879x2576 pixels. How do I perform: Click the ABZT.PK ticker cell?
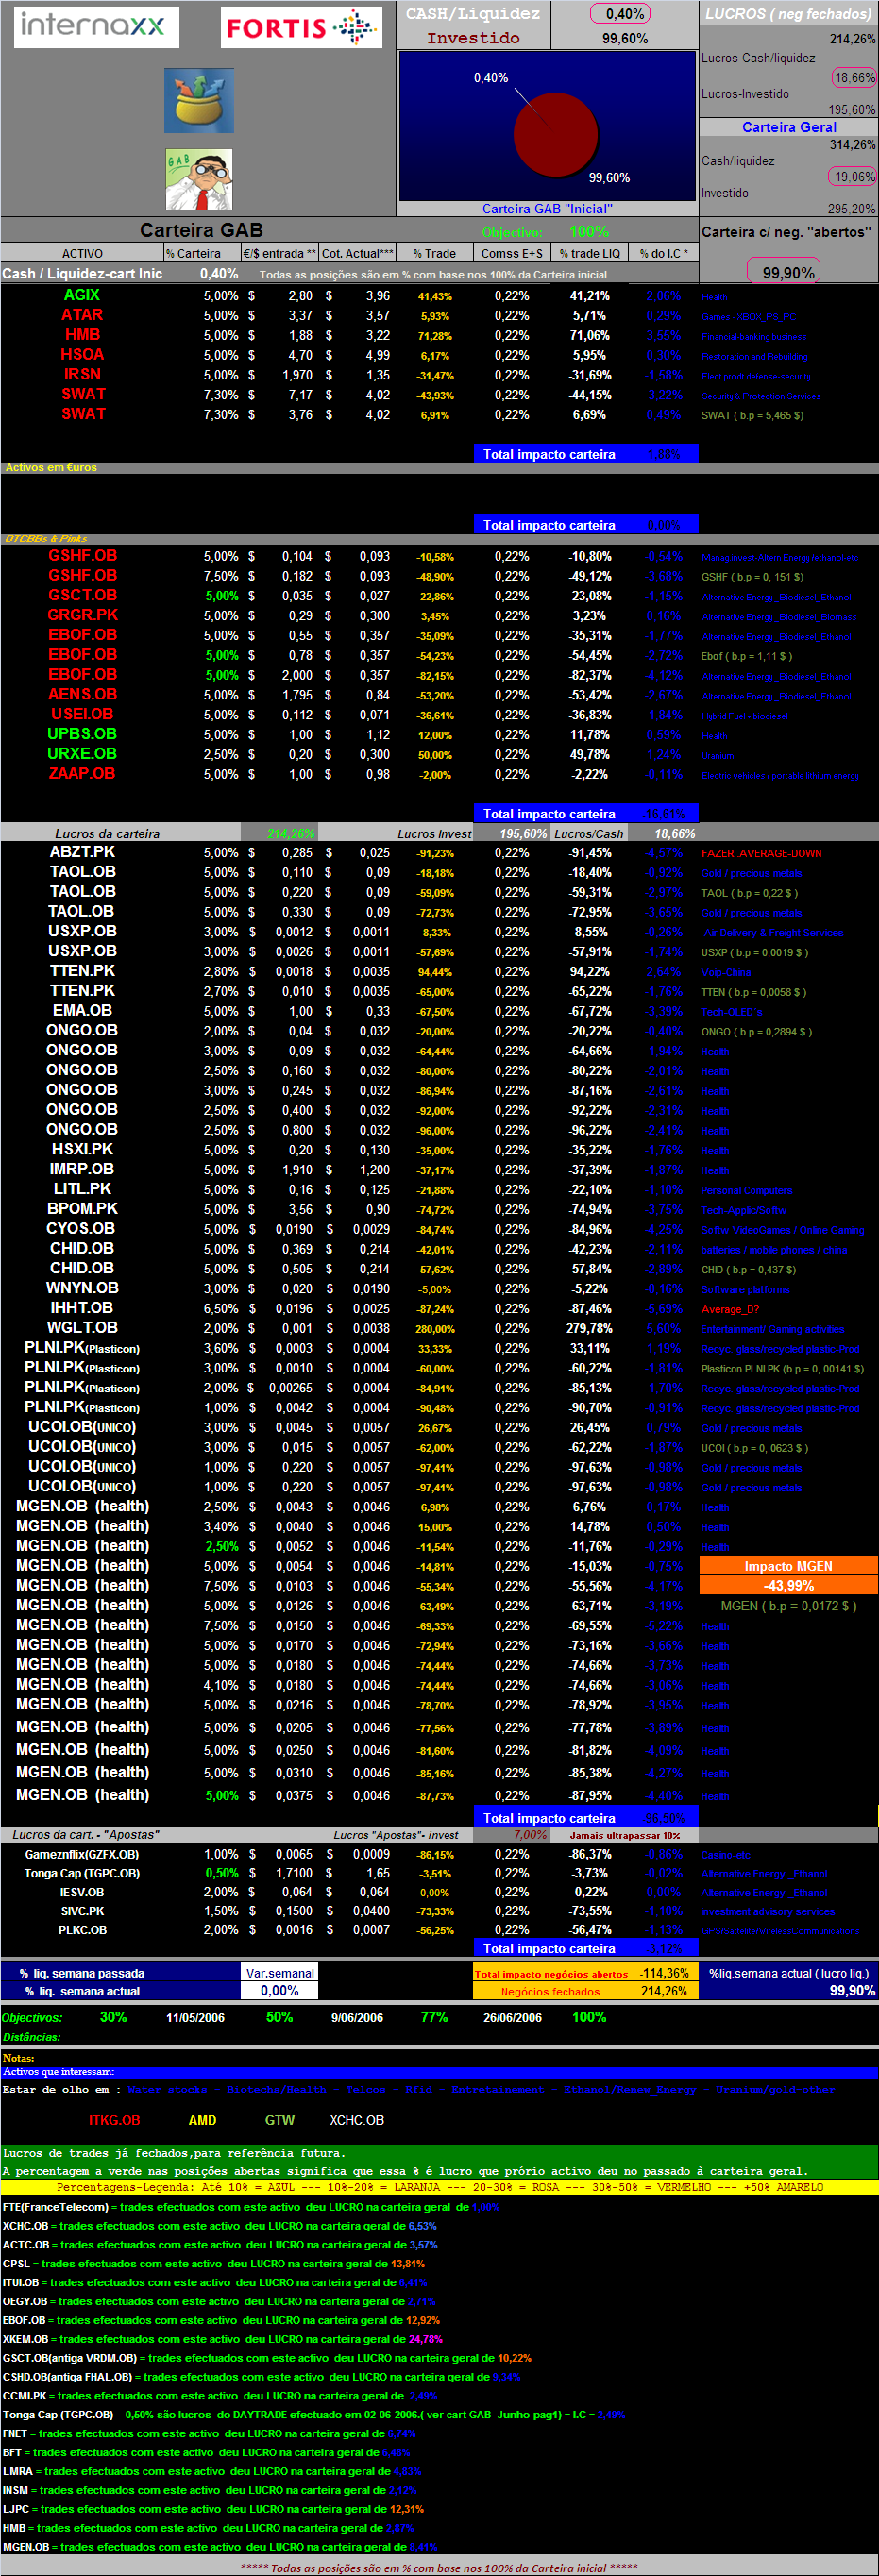click(82, 852)
